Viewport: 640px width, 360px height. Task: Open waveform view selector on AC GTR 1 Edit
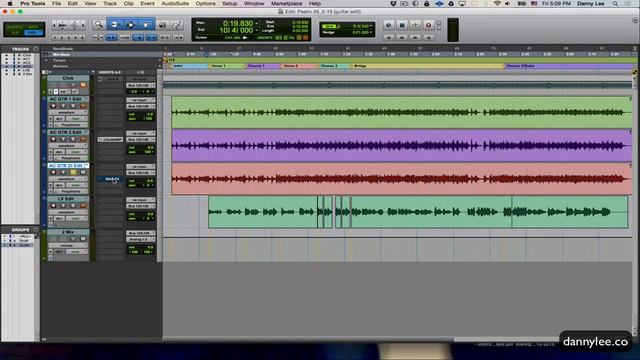(x=68, y=112)
